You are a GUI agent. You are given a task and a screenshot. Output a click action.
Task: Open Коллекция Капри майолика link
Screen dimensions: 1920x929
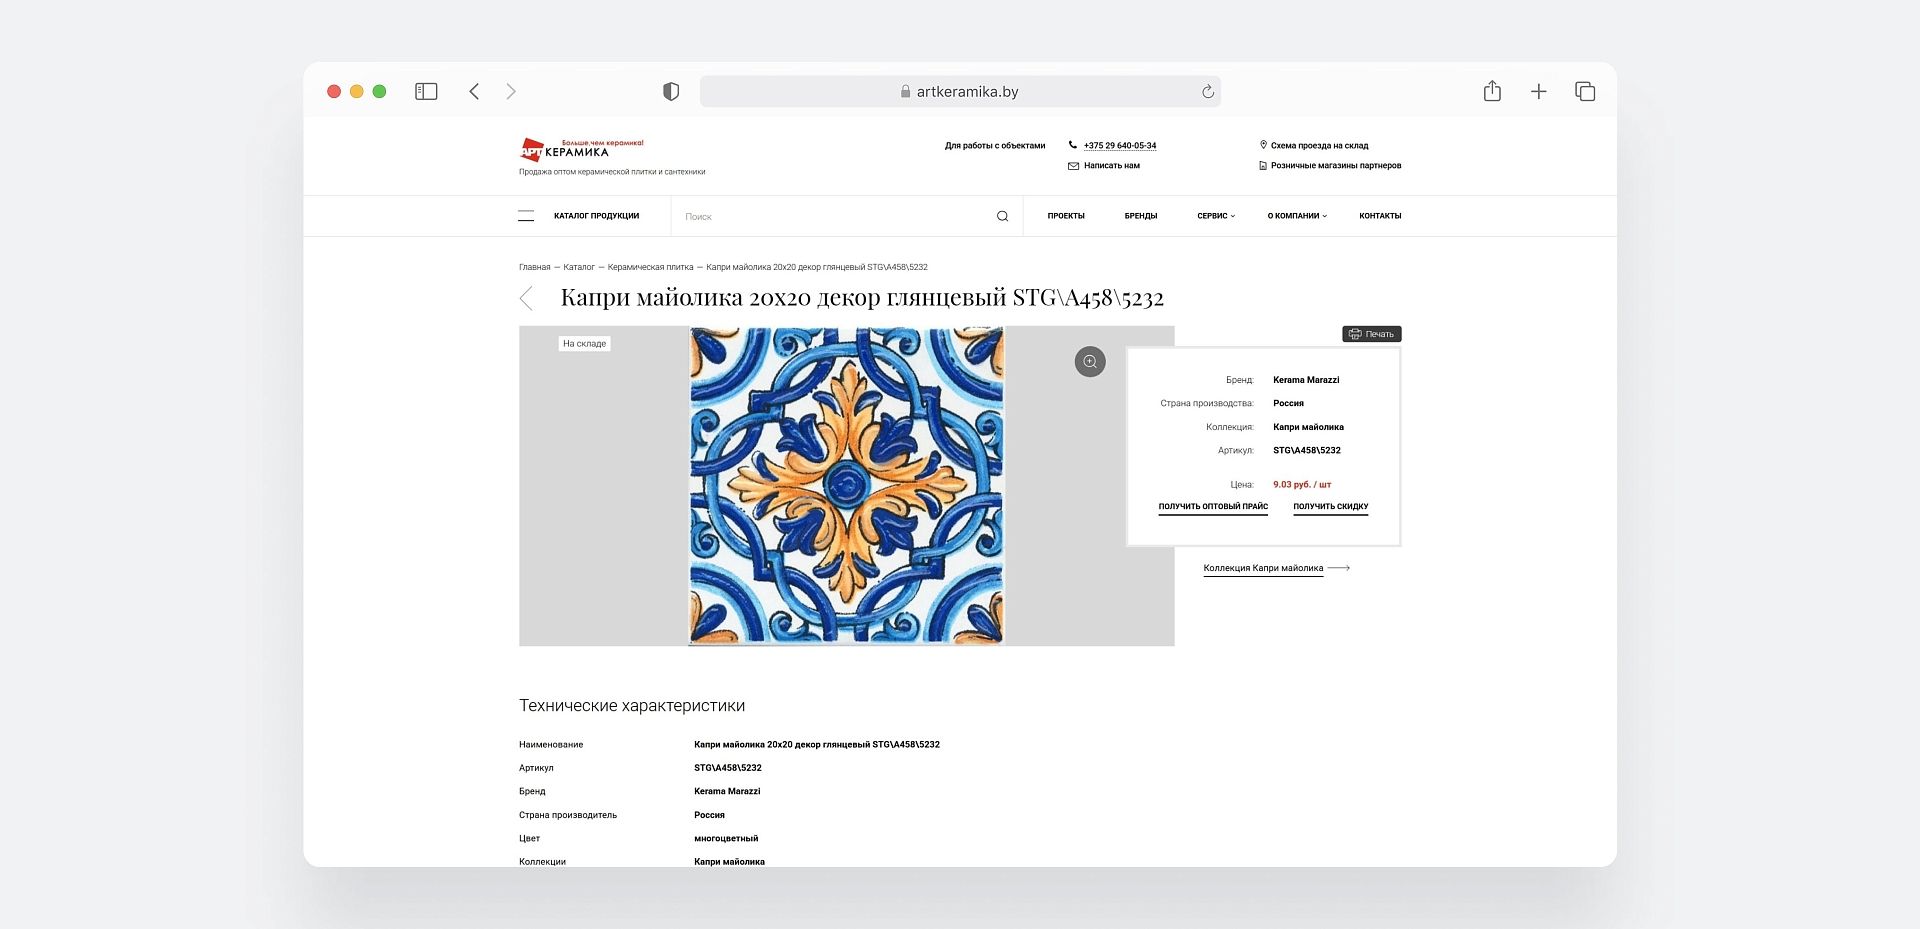pyautogui.click(x=1276, y=568)
